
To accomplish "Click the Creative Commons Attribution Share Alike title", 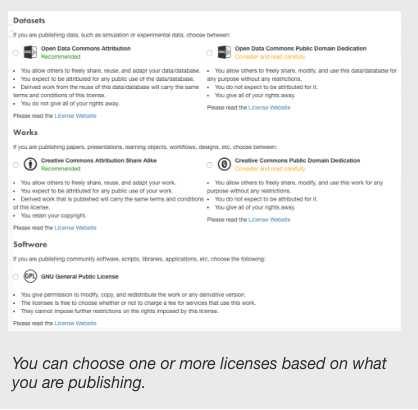I will coord(99,160).
